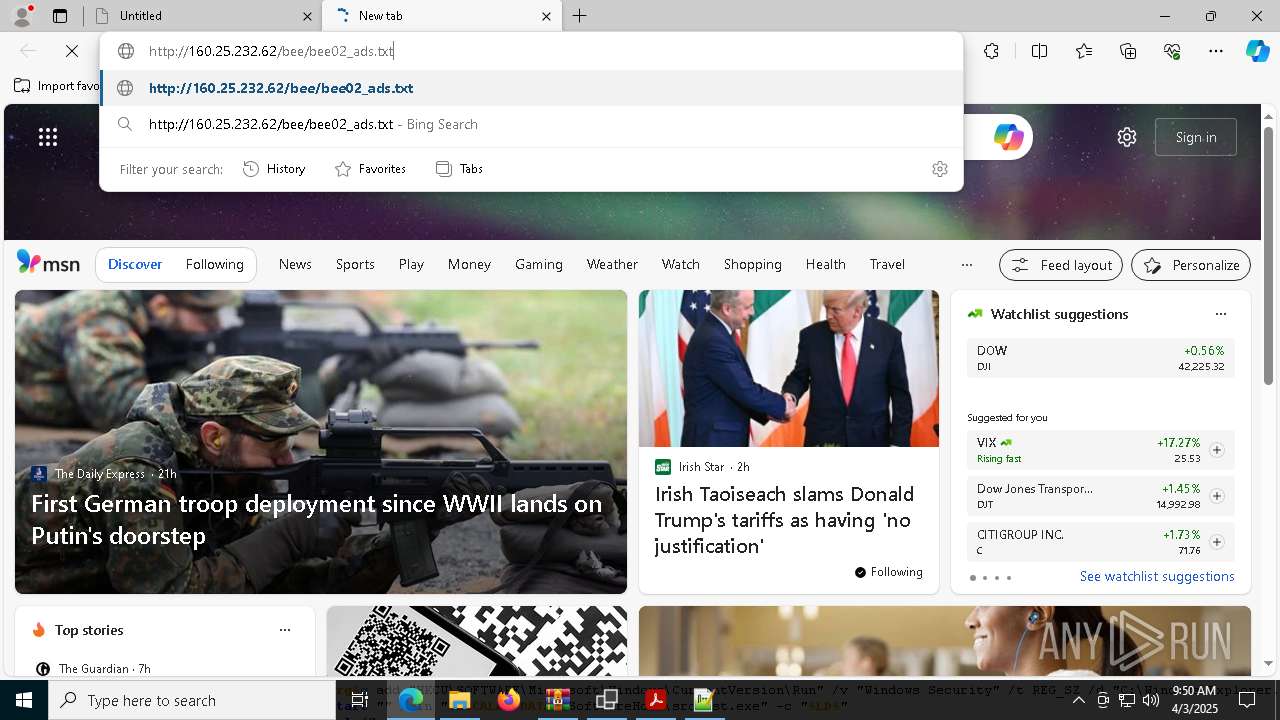Select the Bing Search suggestion

pos(531,124)
